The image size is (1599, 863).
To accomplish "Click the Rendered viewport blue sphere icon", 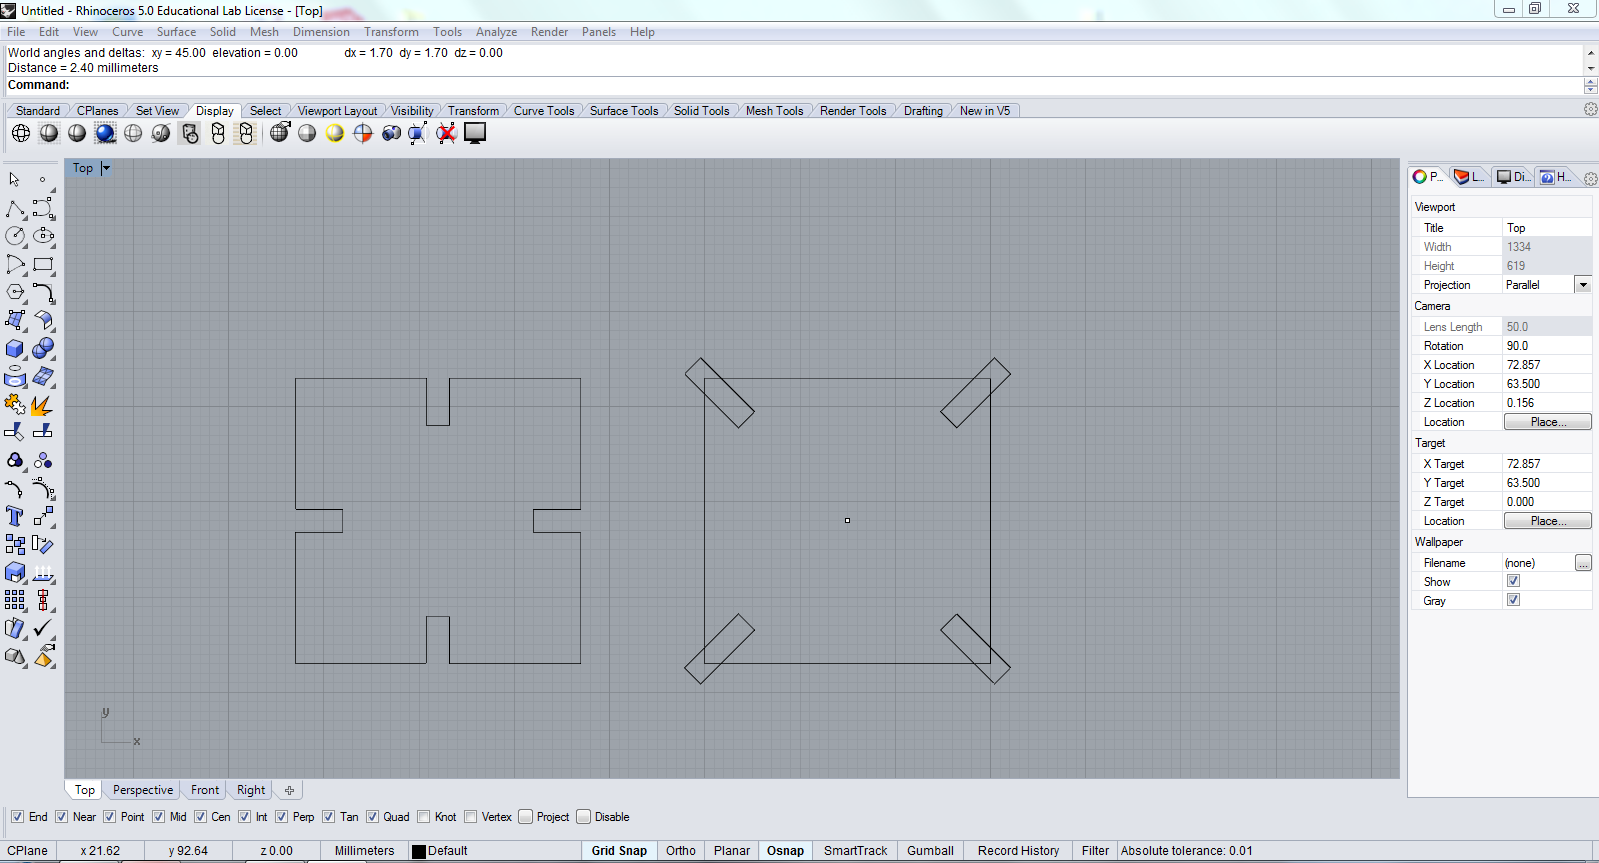I will coord(105,133).
